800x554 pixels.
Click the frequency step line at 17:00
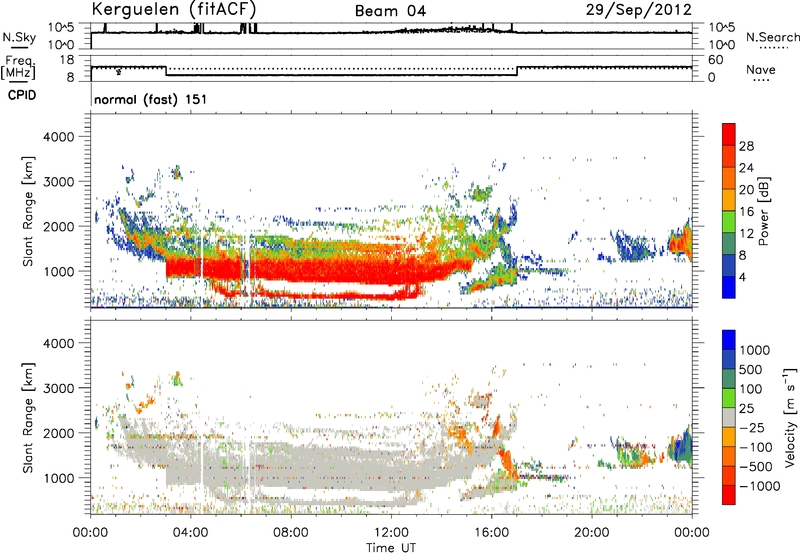pyautogui.click(x=517, y=71)
